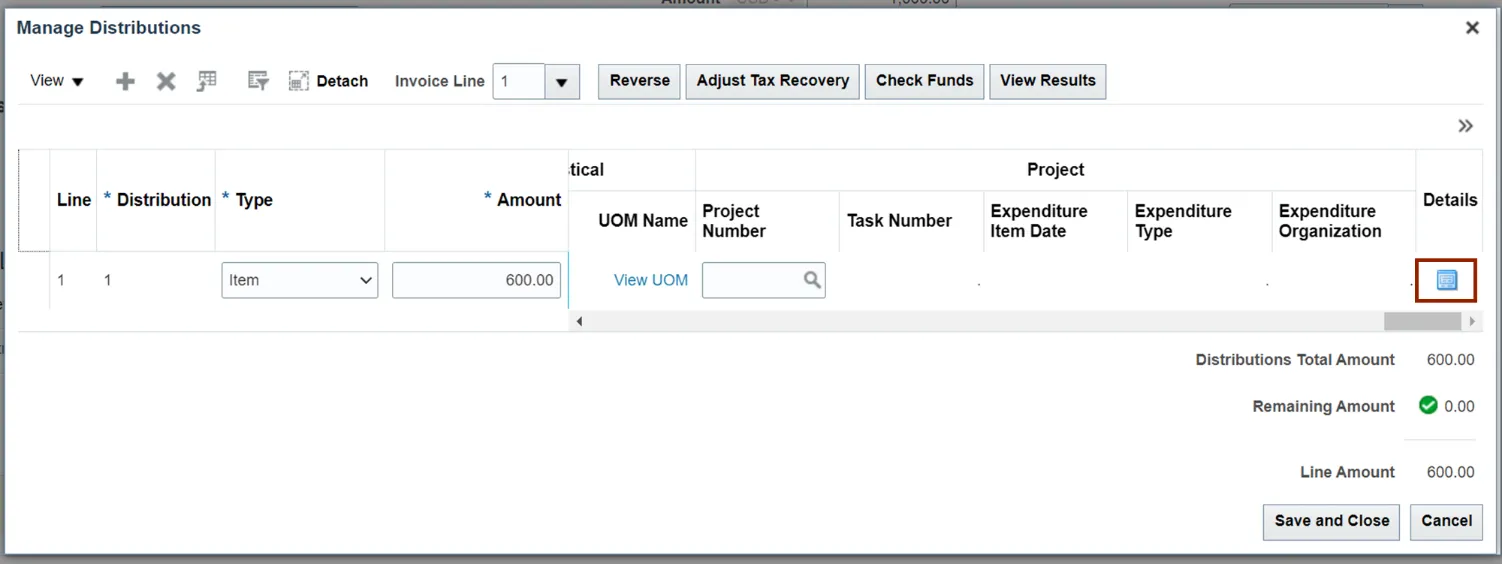
Task: Click the Expenditure Type column header
Action: pyautogui.click(x=1199, y=221)
